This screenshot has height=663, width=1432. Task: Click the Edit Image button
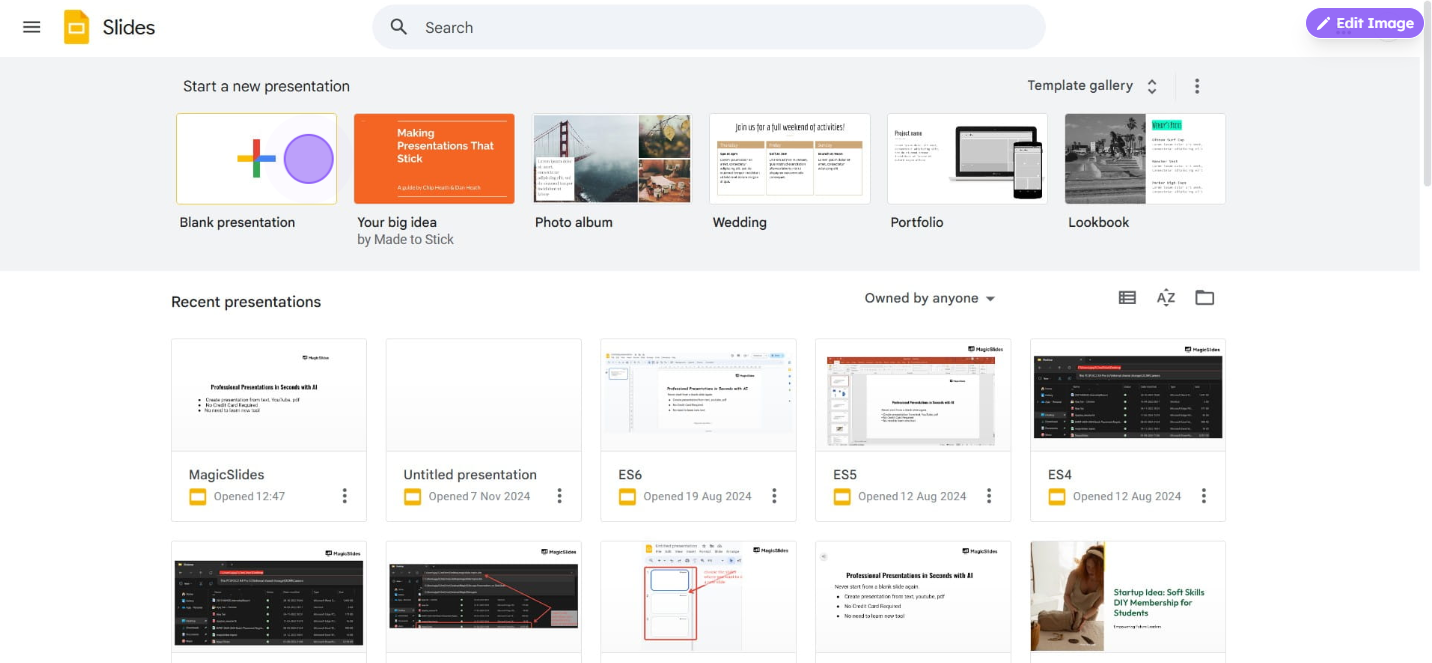[x=1364, y=23]
